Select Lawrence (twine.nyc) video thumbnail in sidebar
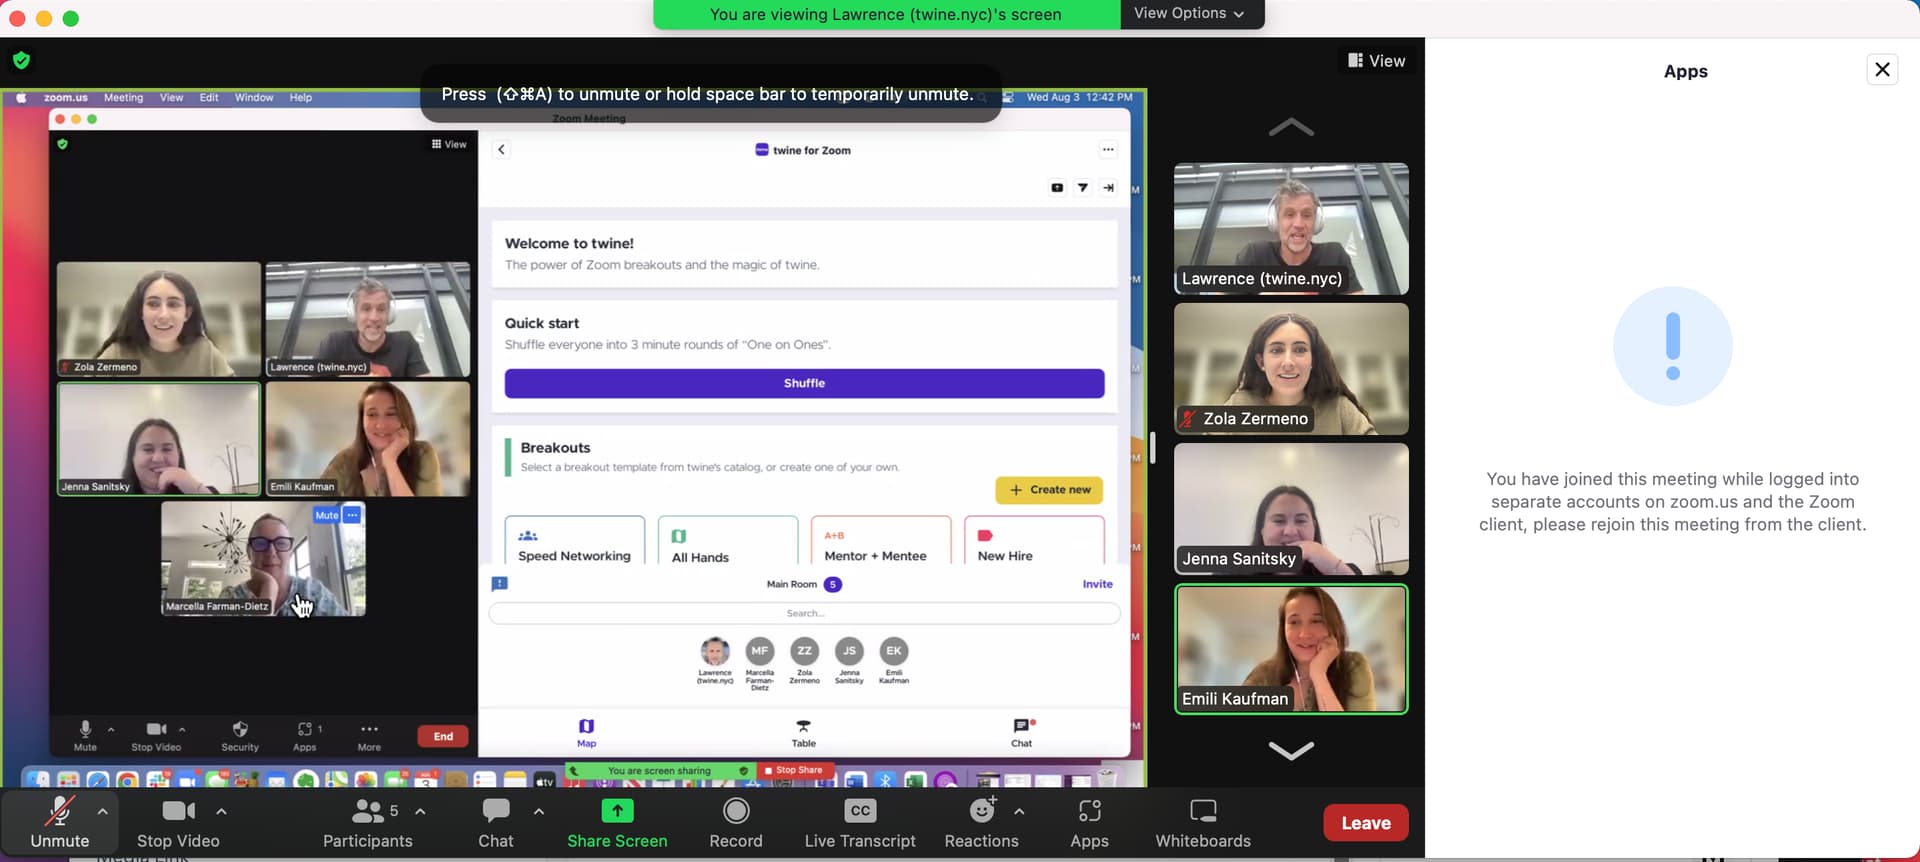The width and height of the screenshot is (1920, 862). (x=1291, y=229)
